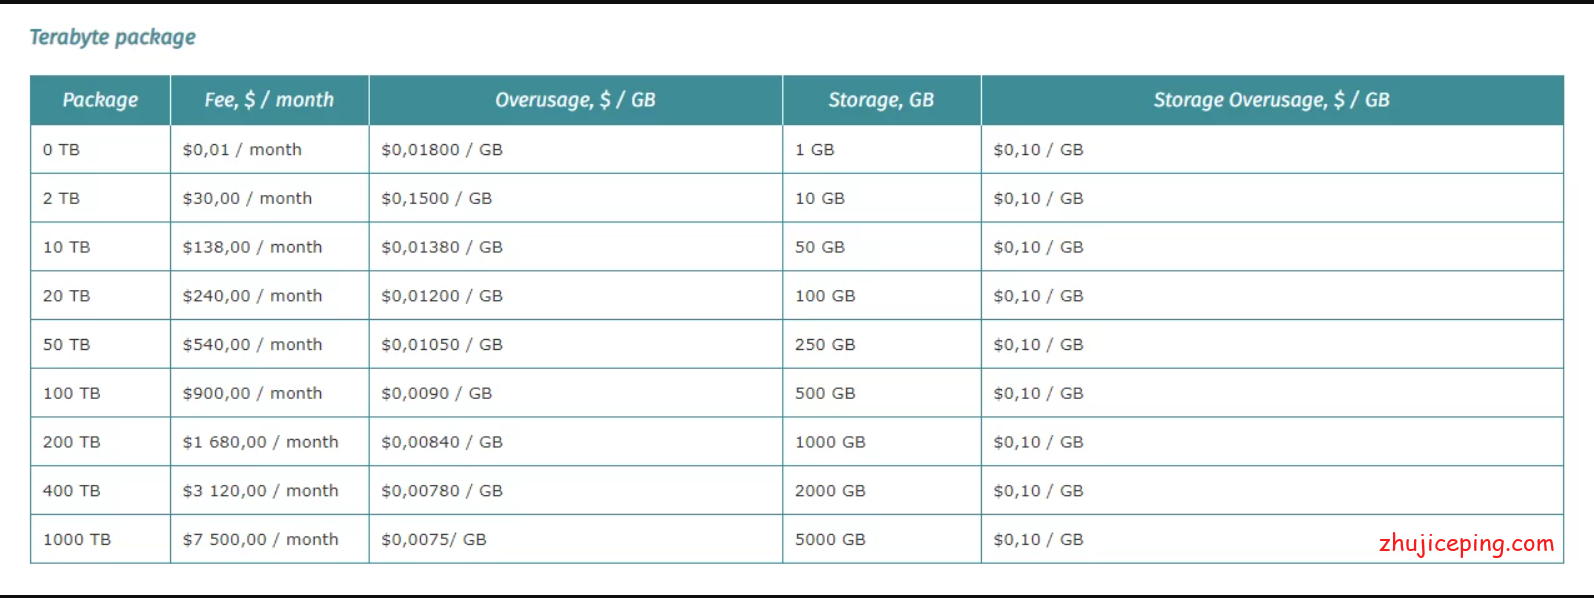The width and height of the screenshot is (1594, 598).
Task: Select the "$0,1500 / GB" overusage cell
Action: [437, 198]
